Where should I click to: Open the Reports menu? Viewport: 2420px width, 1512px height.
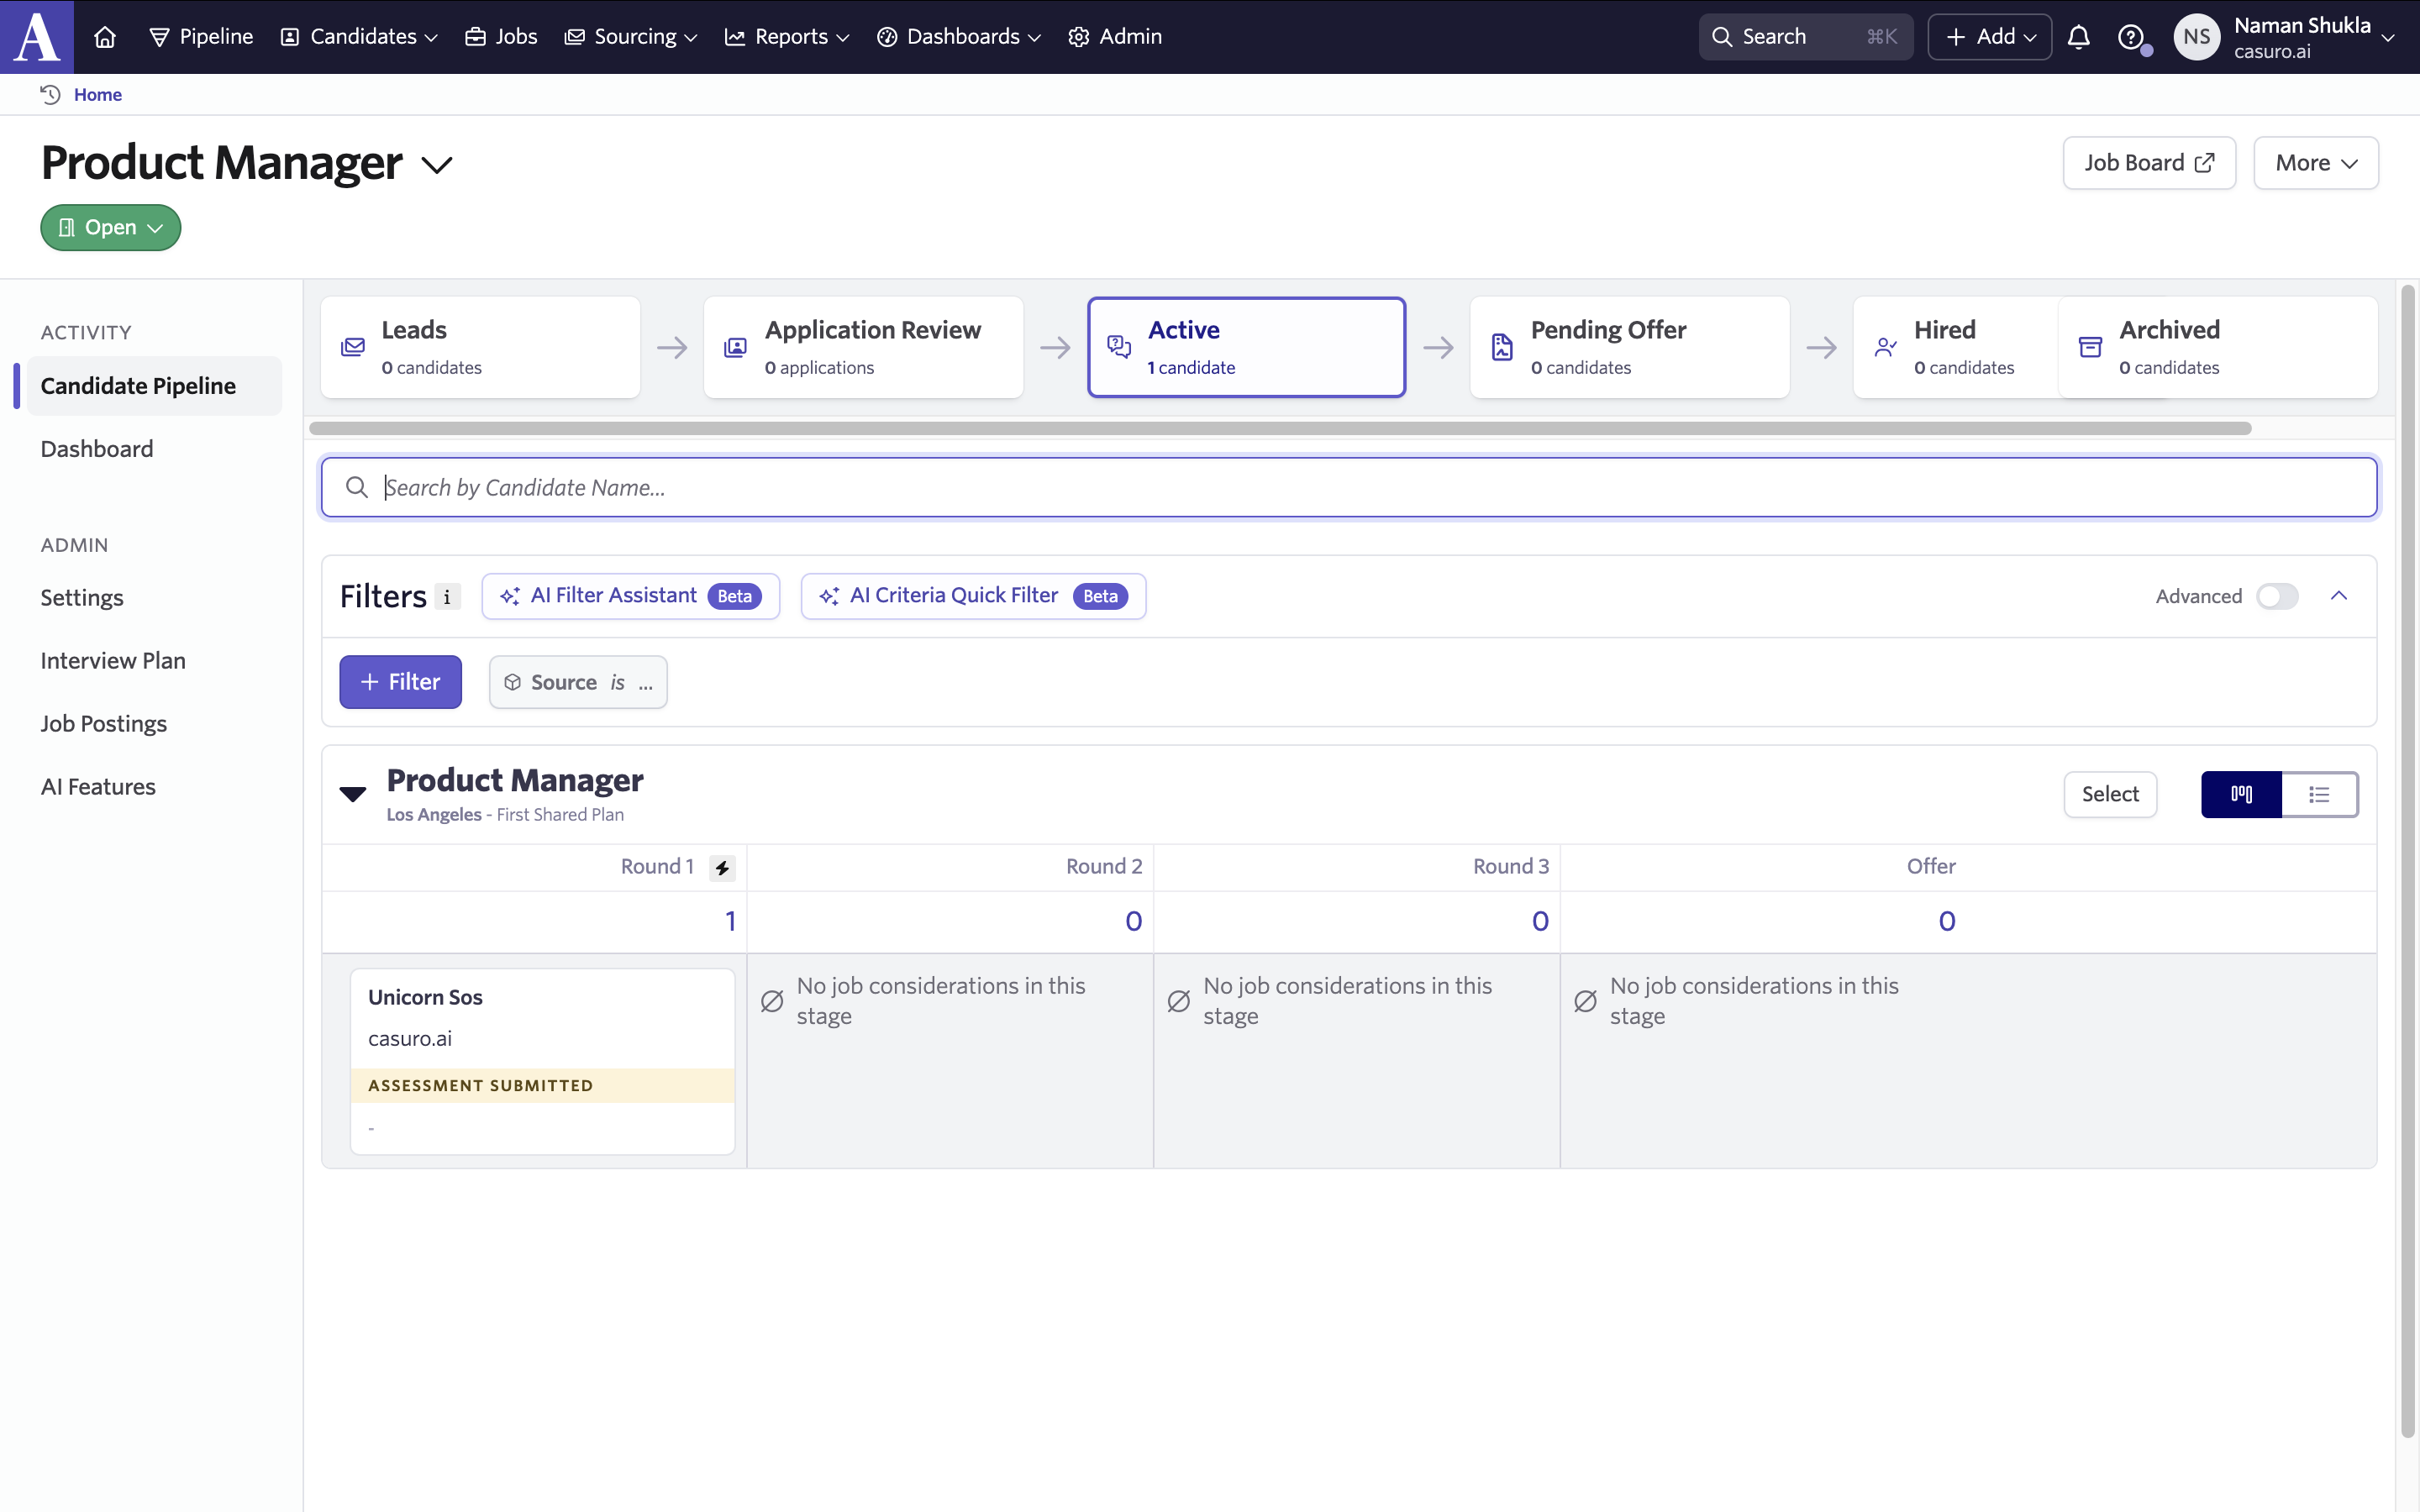click(788, 37)
